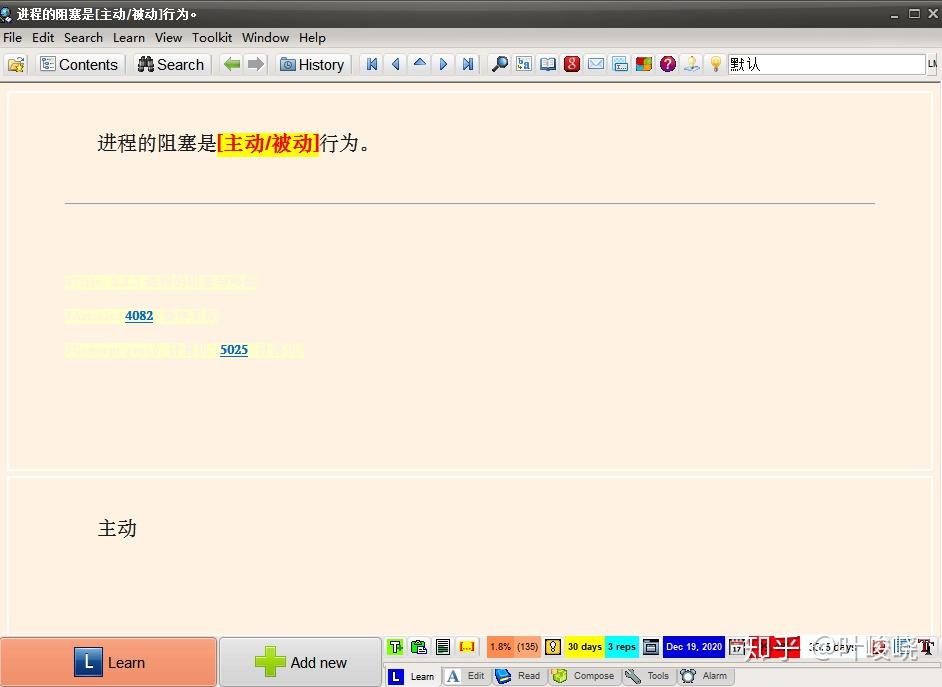942x687 pixels.
Task: Switch to the Compose tab
Action: tap(584, 676)
